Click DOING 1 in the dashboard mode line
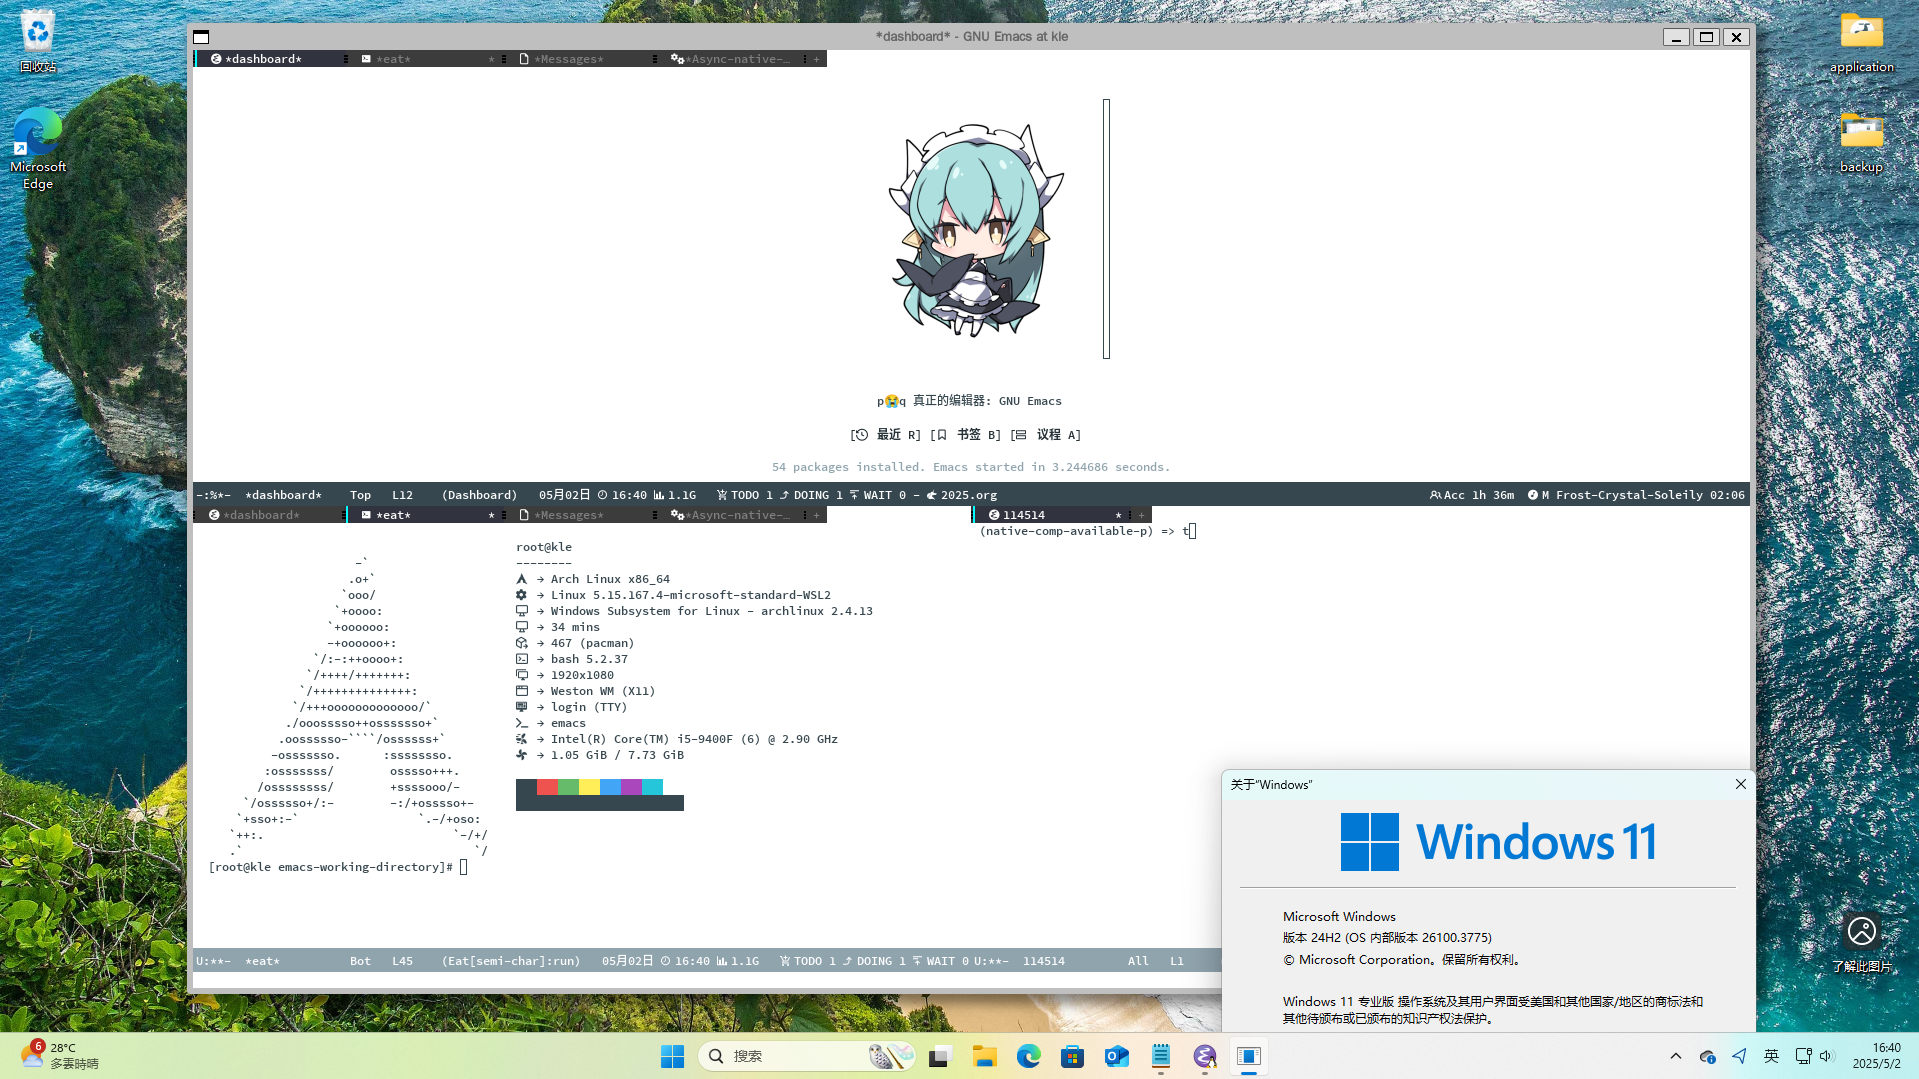The width and height of the screenshot is (1919, 1079). (811, 495)
